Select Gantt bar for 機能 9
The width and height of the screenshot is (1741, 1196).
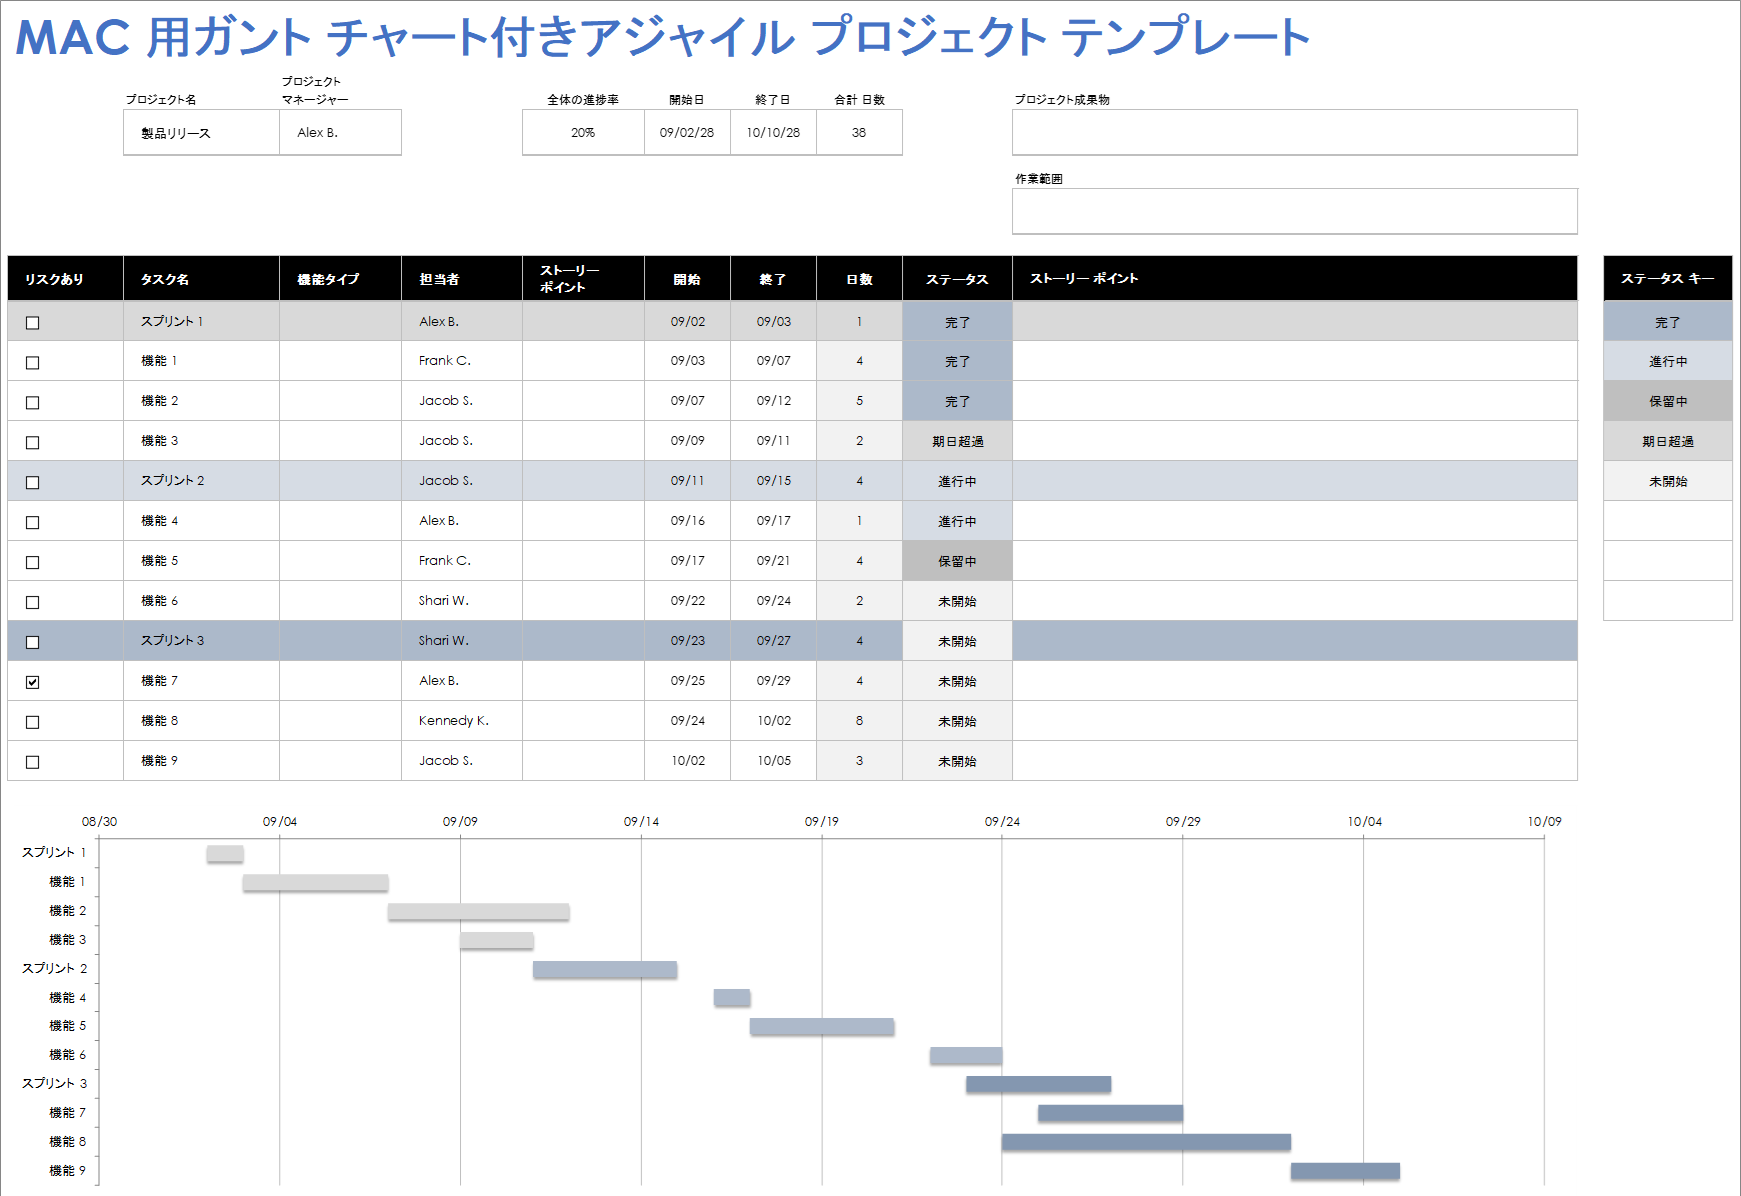1345,1171
